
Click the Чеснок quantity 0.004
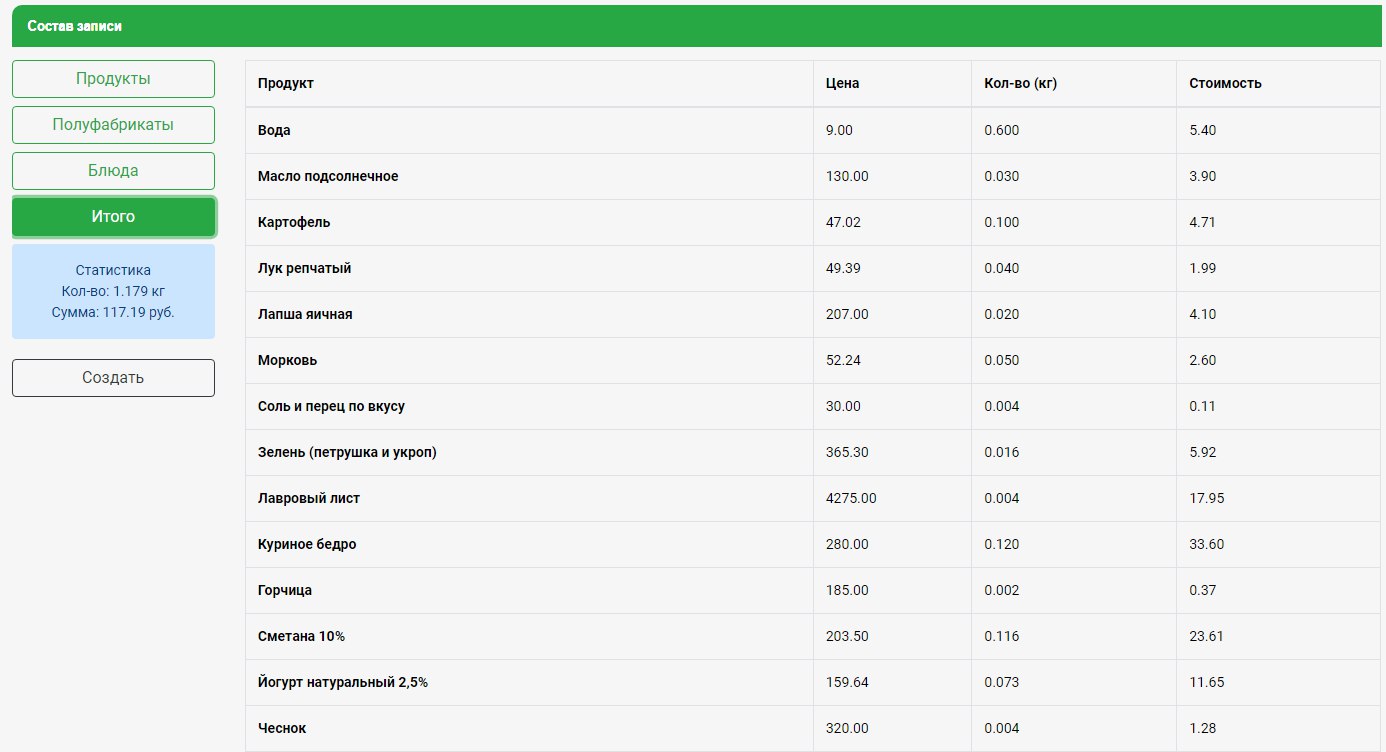(x=1001, y=729)
